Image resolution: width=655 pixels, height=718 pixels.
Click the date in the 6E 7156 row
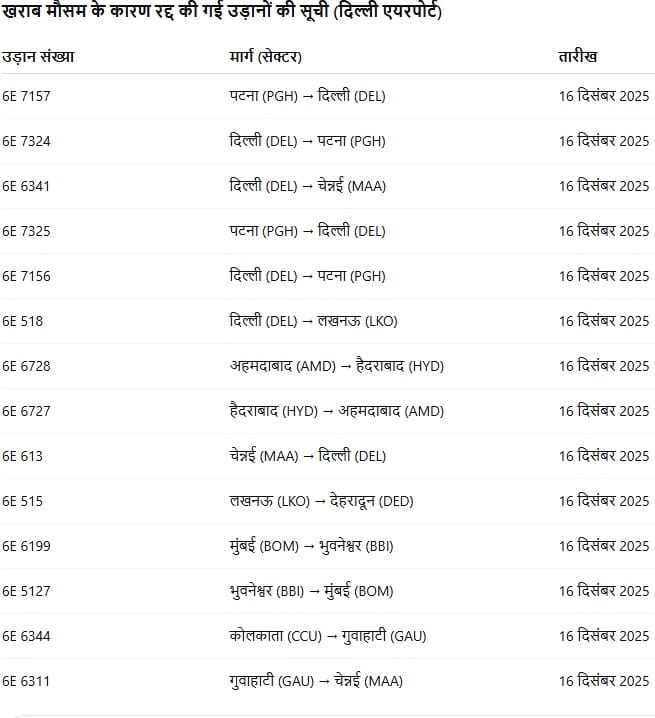tap(603, 276)
